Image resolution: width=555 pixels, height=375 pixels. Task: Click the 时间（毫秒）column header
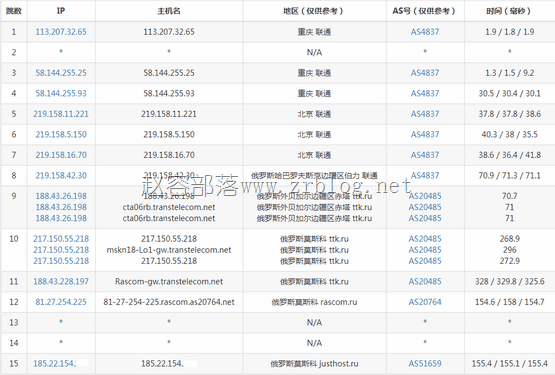pyautogui.click(x=509, y=11)
